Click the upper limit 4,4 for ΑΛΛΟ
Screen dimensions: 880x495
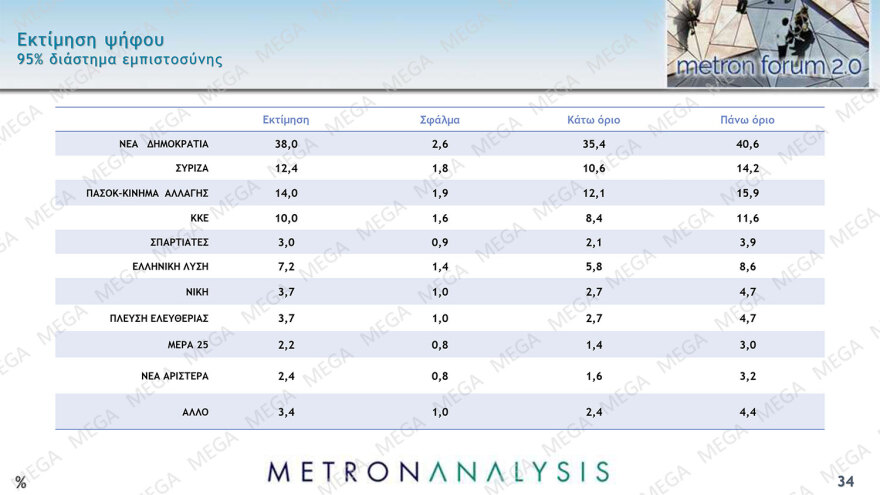pos(748,412)
